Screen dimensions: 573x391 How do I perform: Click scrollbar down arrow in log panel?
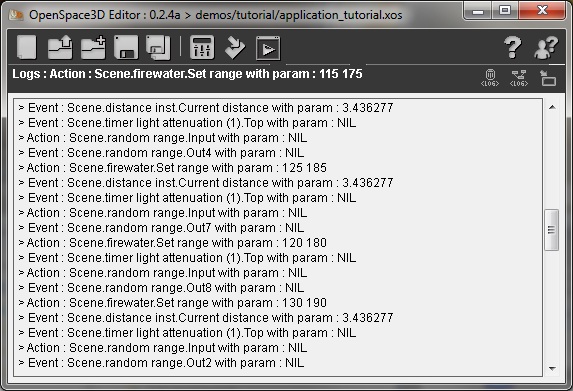pos(553,368)
